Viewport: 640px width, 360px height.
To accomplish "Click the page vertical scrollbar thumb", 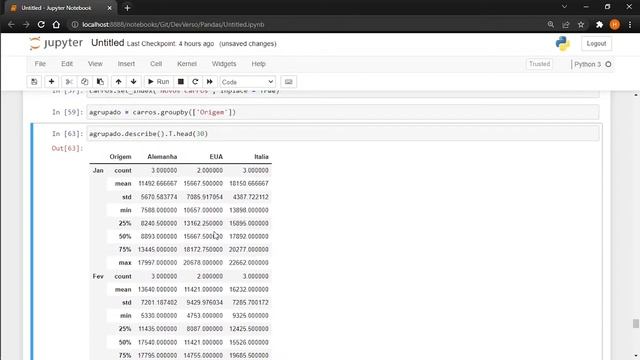I will tap(636, 323).
